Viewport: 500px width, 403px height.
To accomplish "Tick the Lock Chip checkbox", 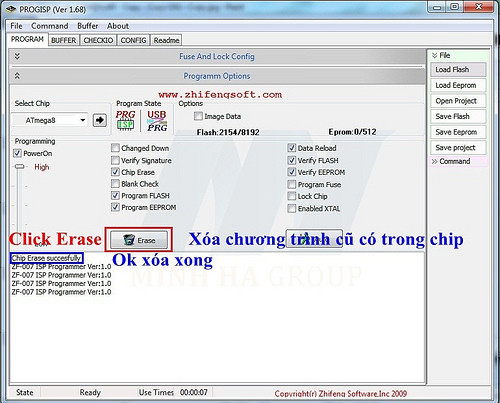I will (292, 196).
